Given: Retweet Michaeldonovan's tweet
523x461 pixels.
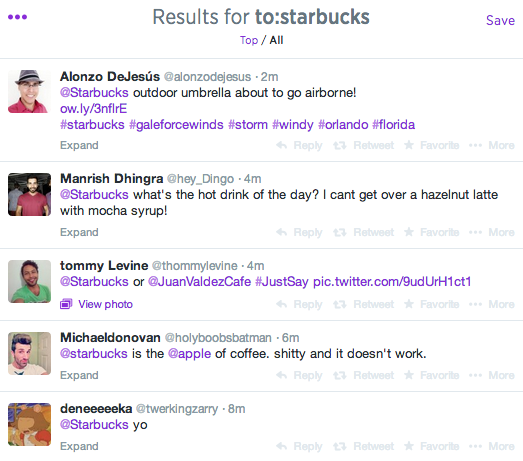Looking at the screenshot, I should (364, 376).
